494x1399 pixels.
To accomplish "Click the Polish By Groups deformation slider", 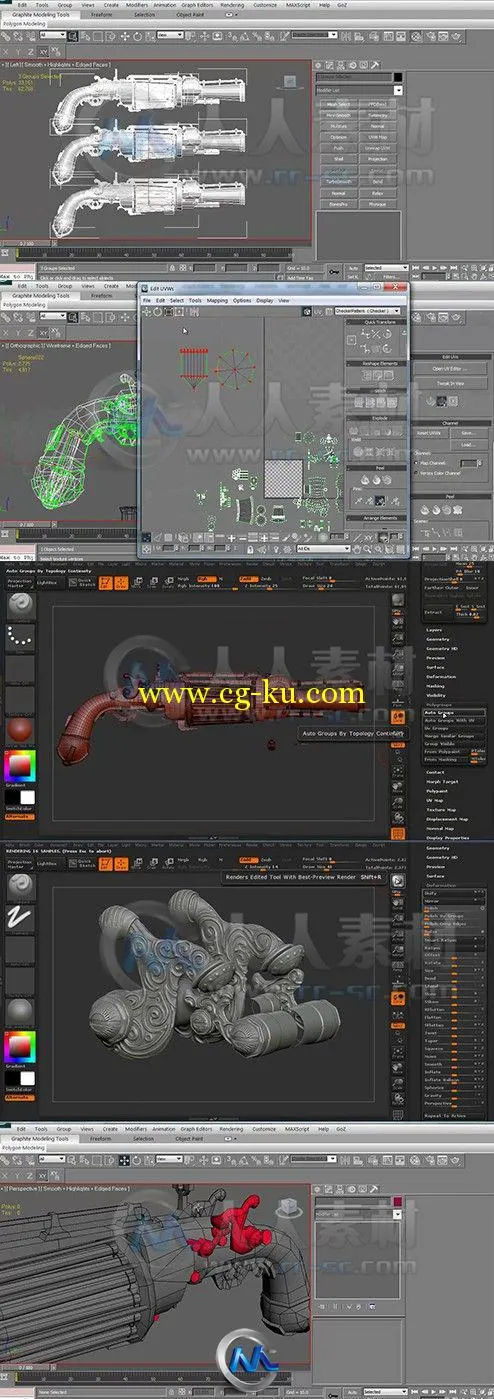I will [x=454, y=916].
